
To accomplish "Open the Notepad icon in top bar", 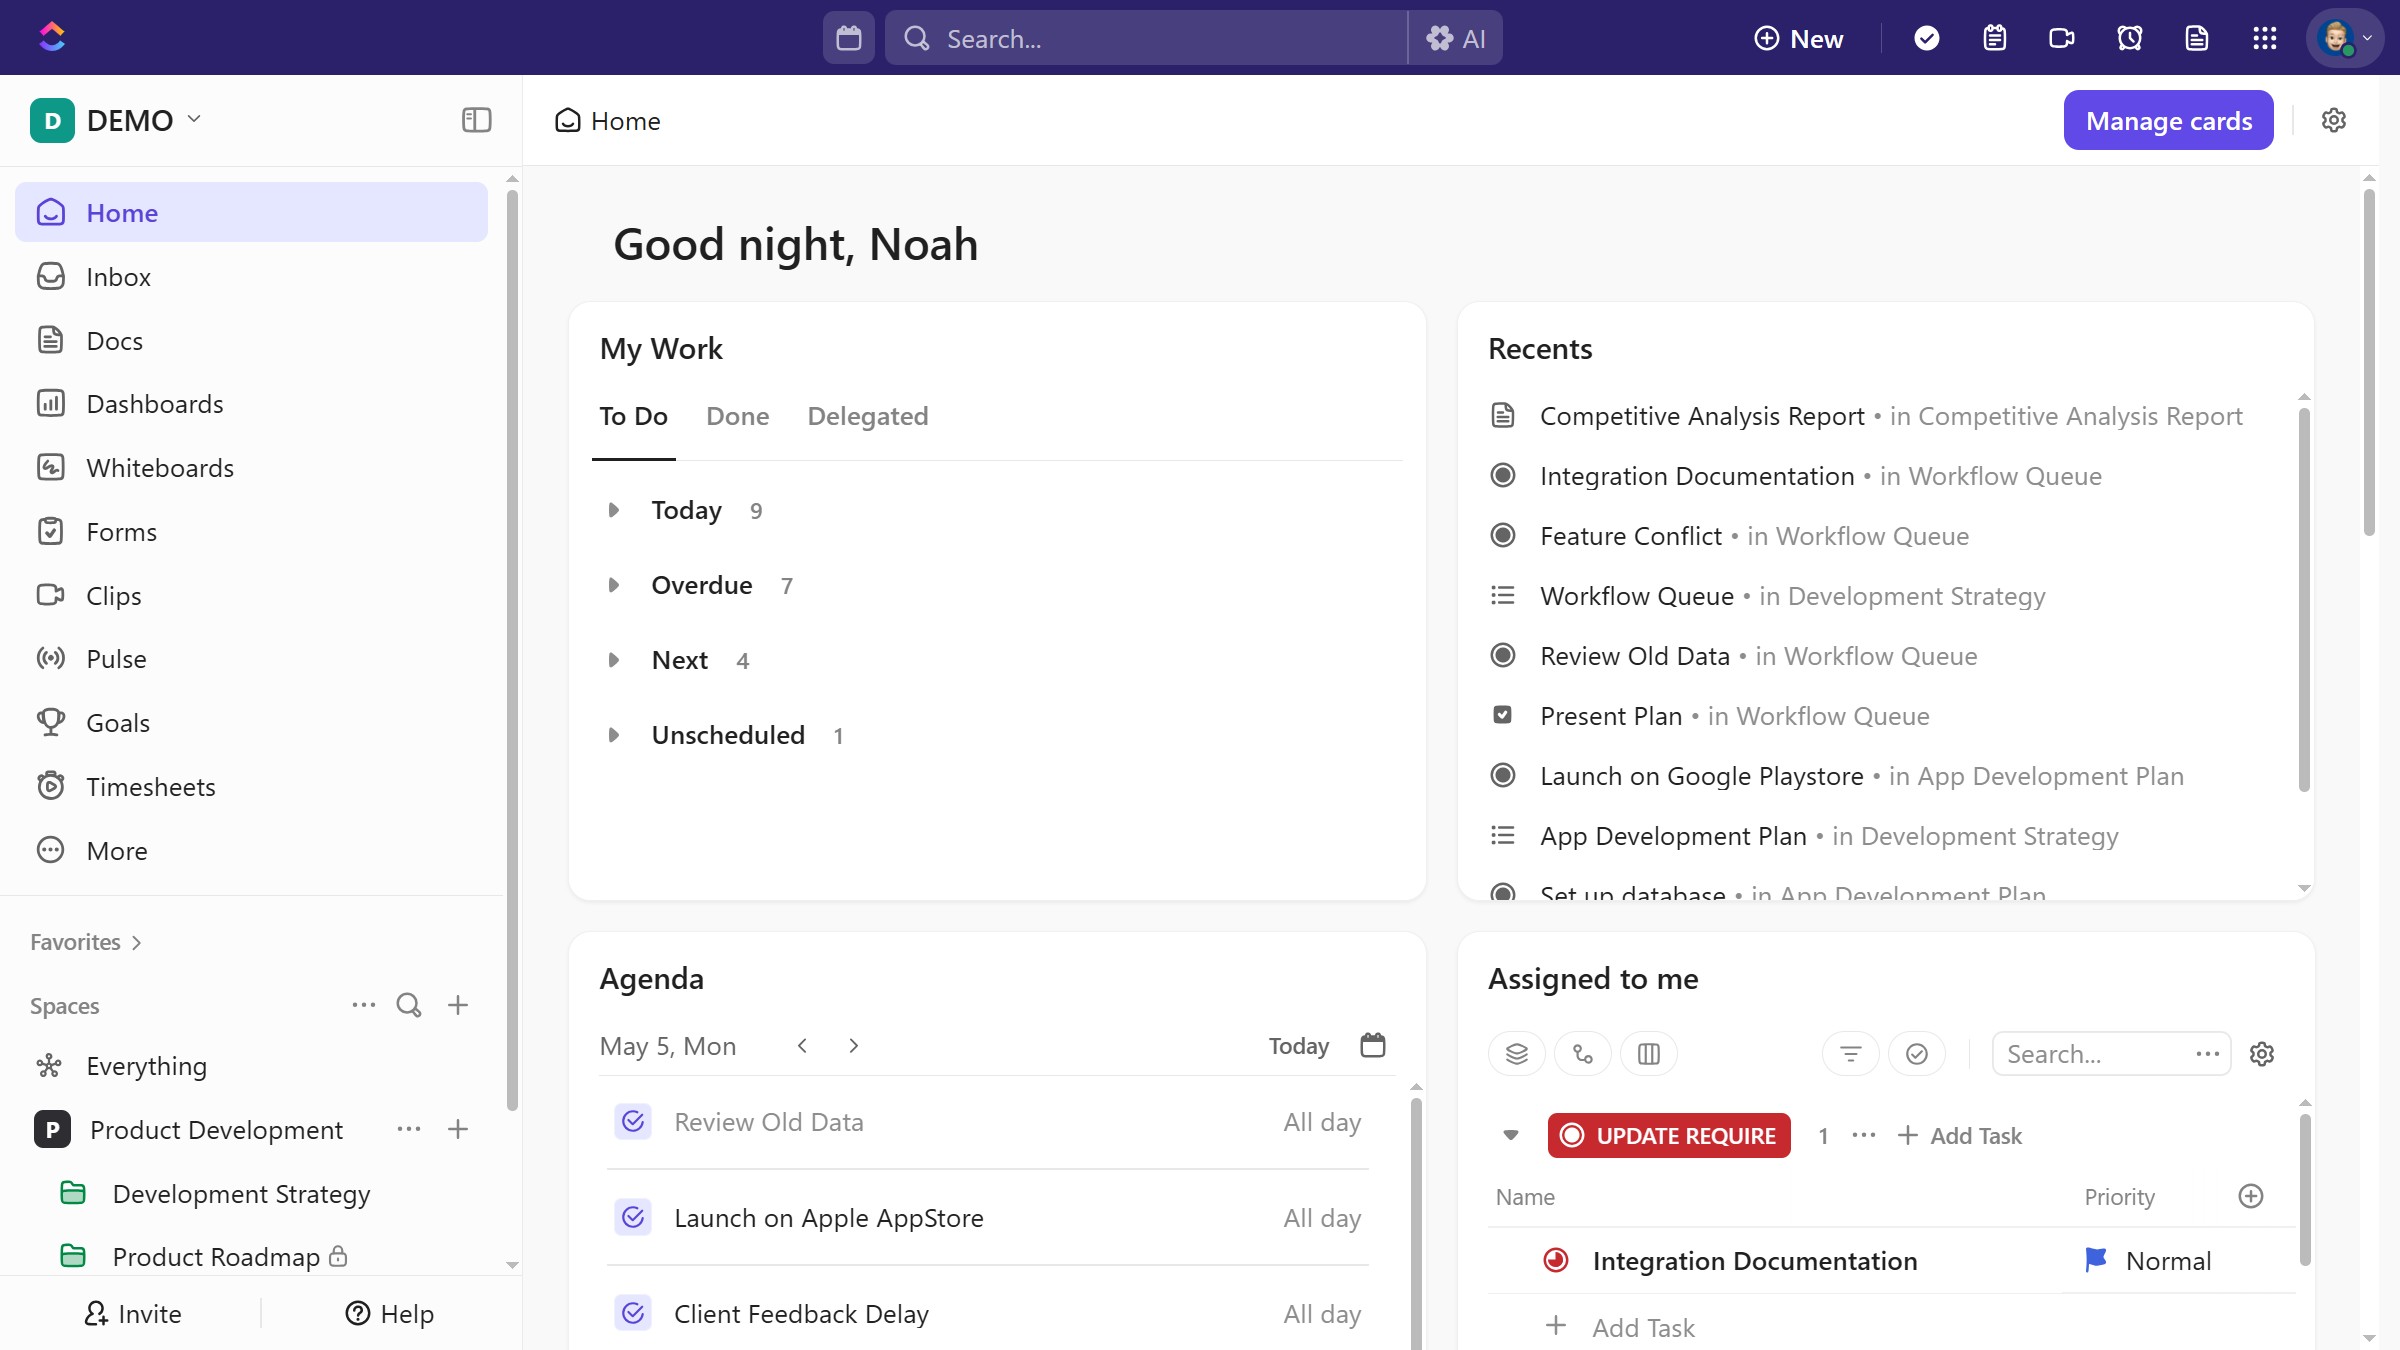I will coord(1994,38).
